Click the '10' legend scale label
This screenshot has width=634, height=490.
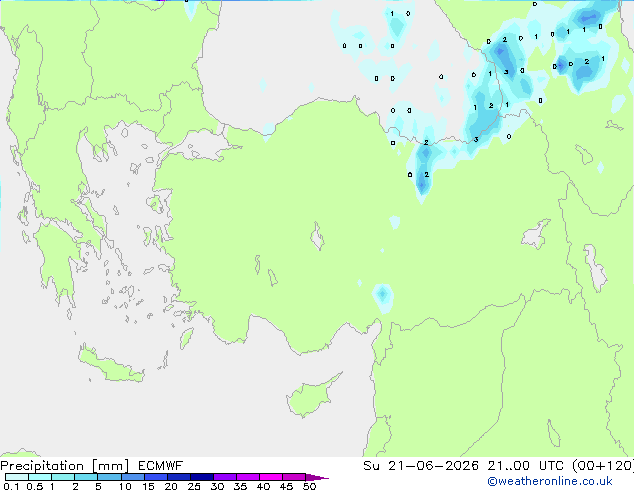(x=125, y=486)
